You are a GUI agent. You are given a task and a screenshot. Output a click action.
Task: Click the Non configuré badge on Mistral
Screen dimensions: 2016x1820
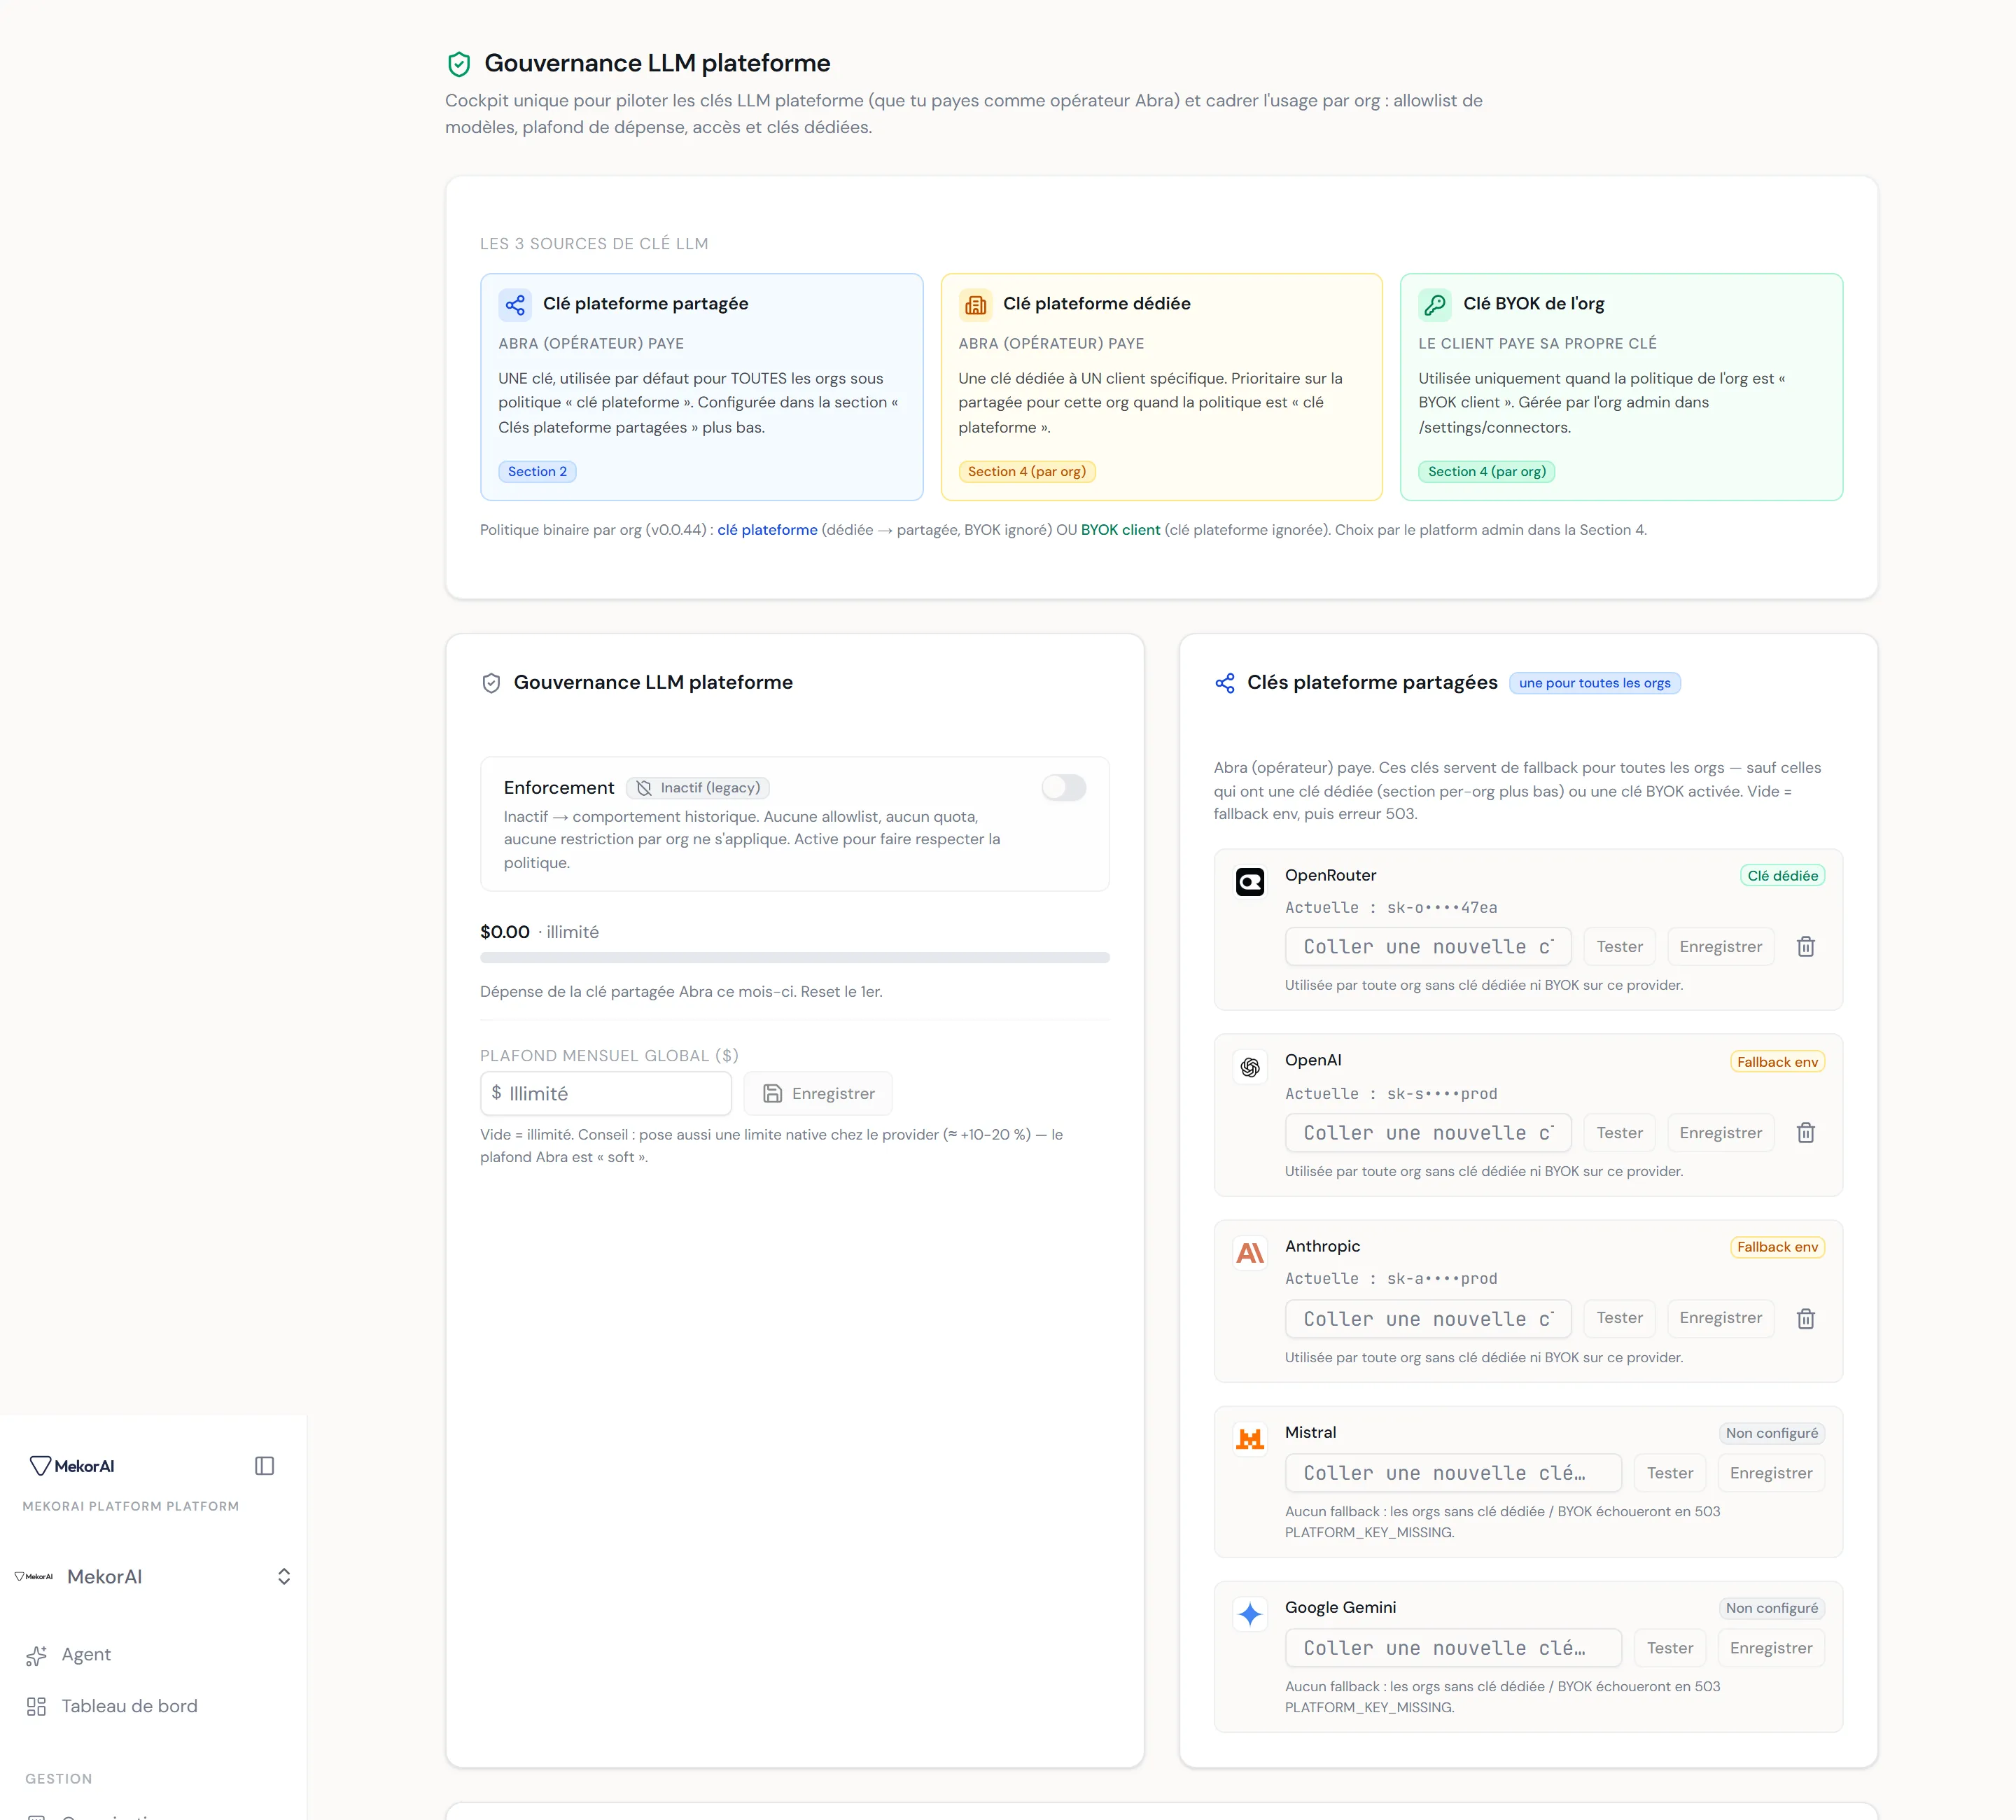pos(1772,1433)
